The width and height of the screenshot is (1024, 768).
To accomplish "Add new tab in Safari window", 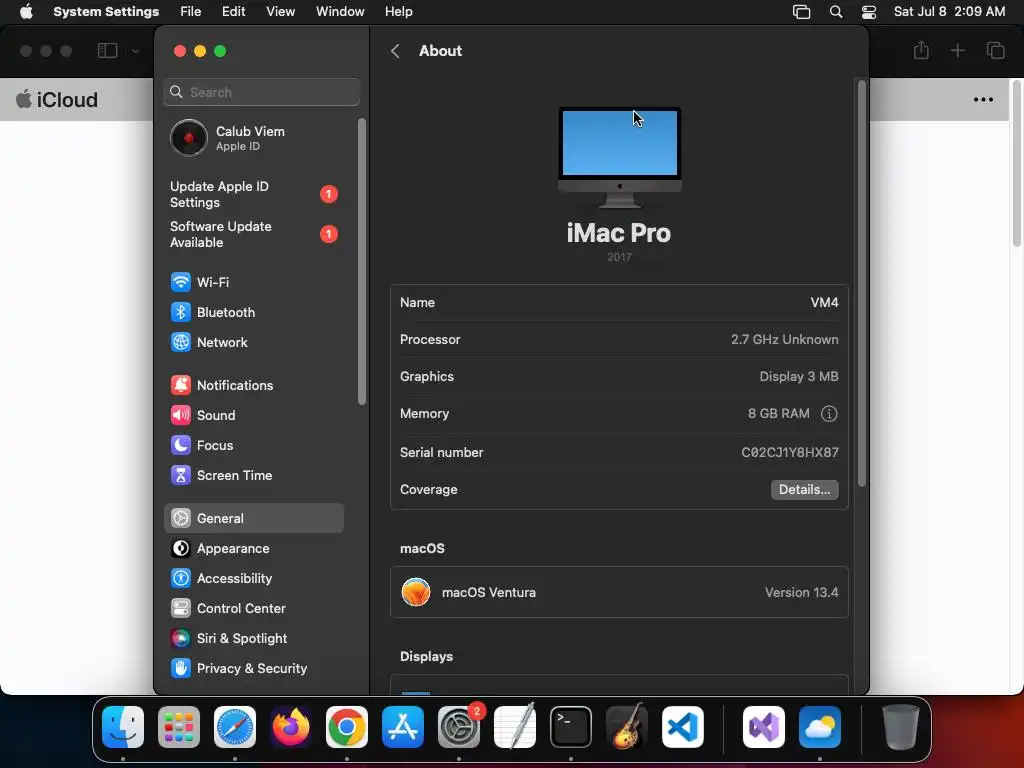I will tap(957, 50).
